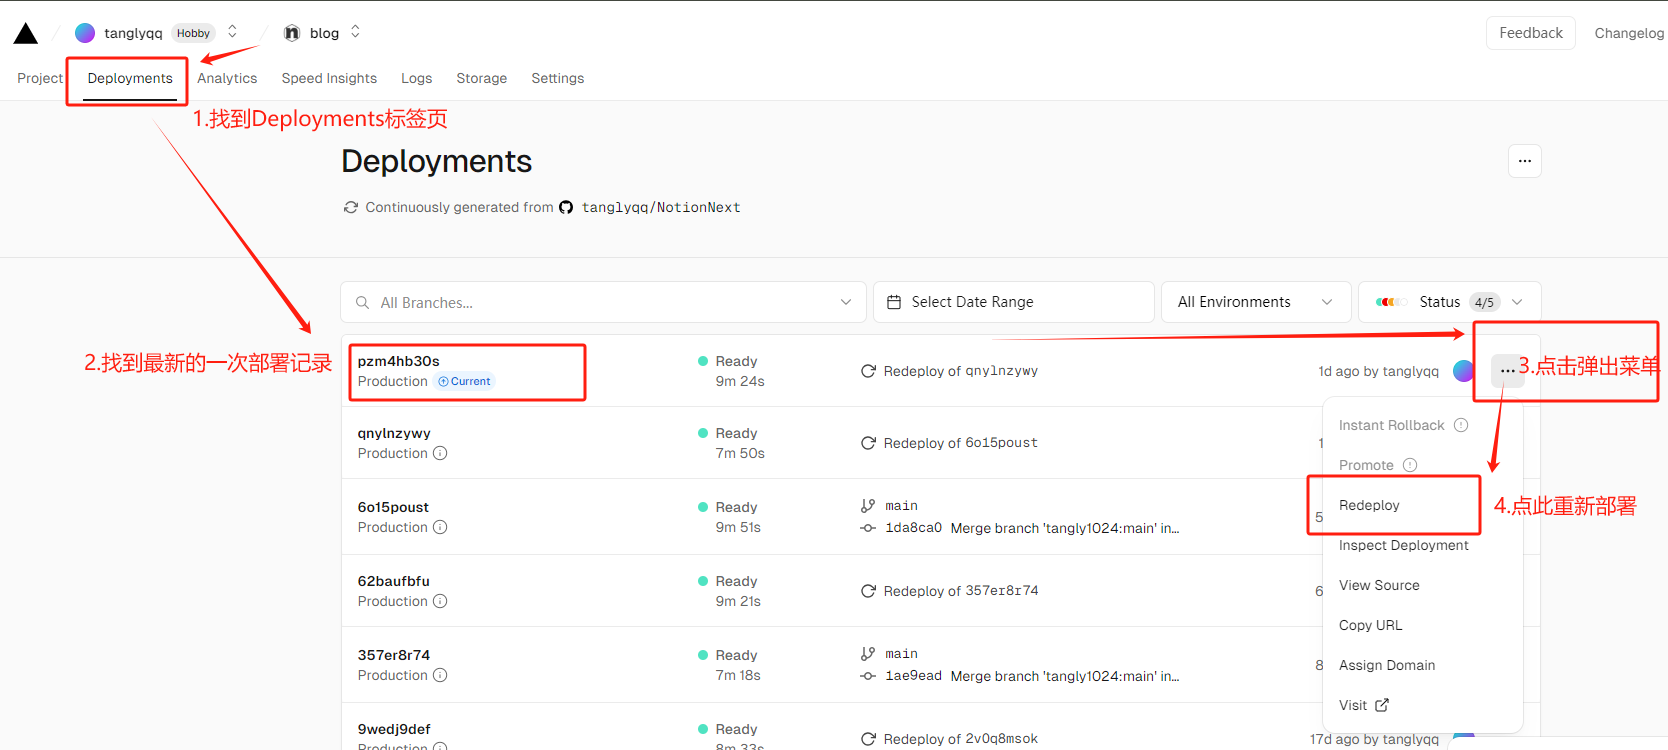Switch to the Project tab
The image size is (1668, 750).
(x=40, y=78)
